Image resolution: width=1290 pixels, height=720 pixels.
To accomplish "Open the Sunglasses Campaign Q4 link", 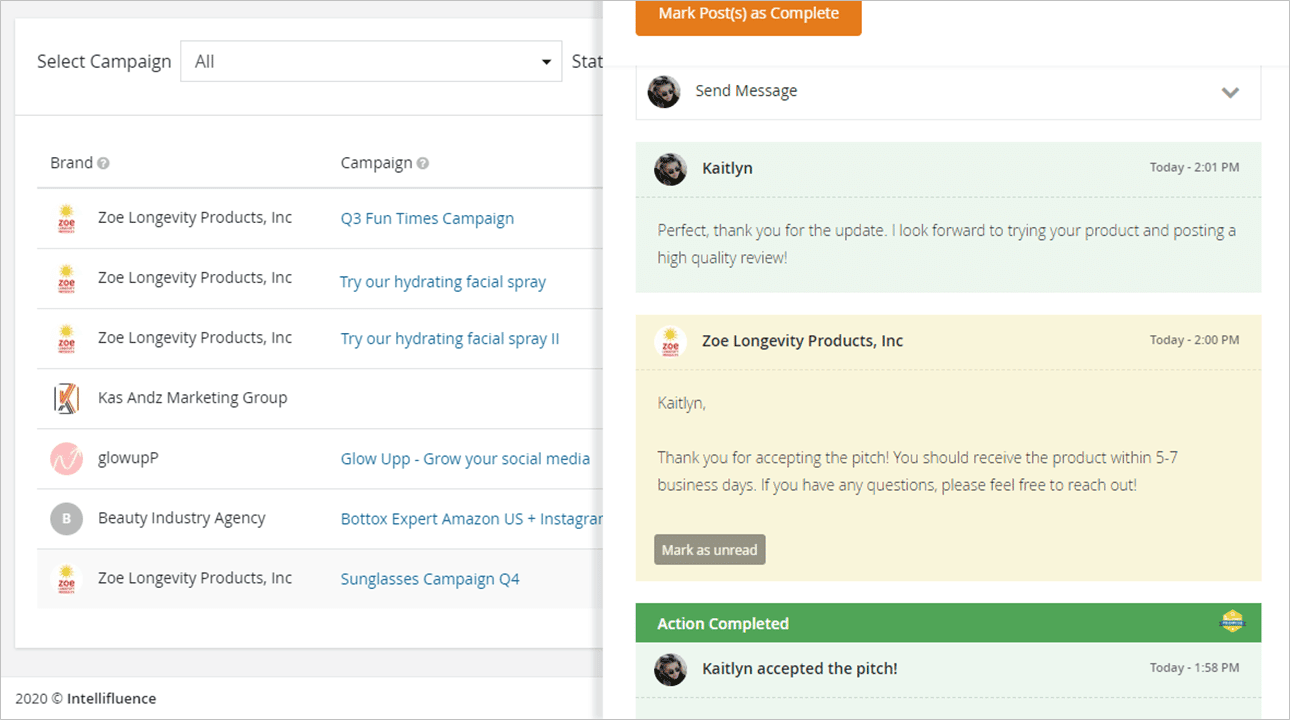I will pyautogui.click(x=430, y=579).
